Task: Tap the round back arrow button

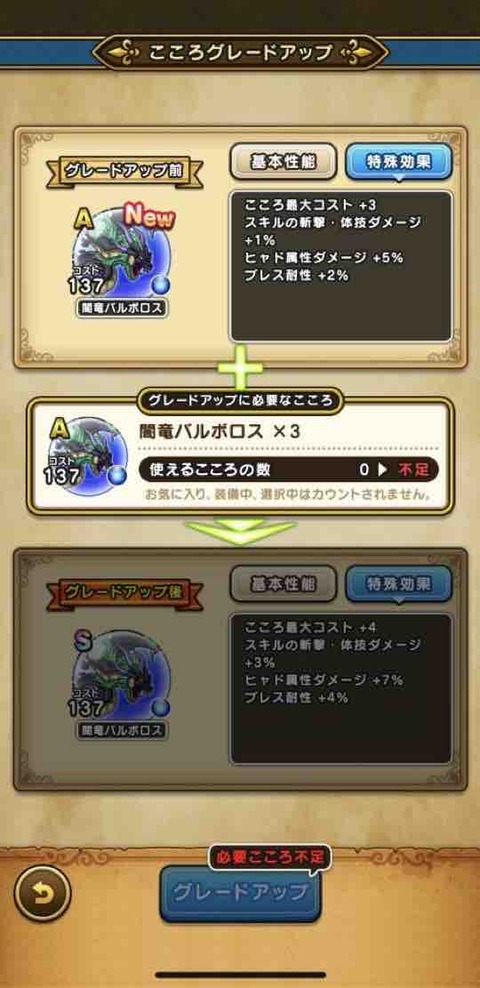Action: [42, 893]
